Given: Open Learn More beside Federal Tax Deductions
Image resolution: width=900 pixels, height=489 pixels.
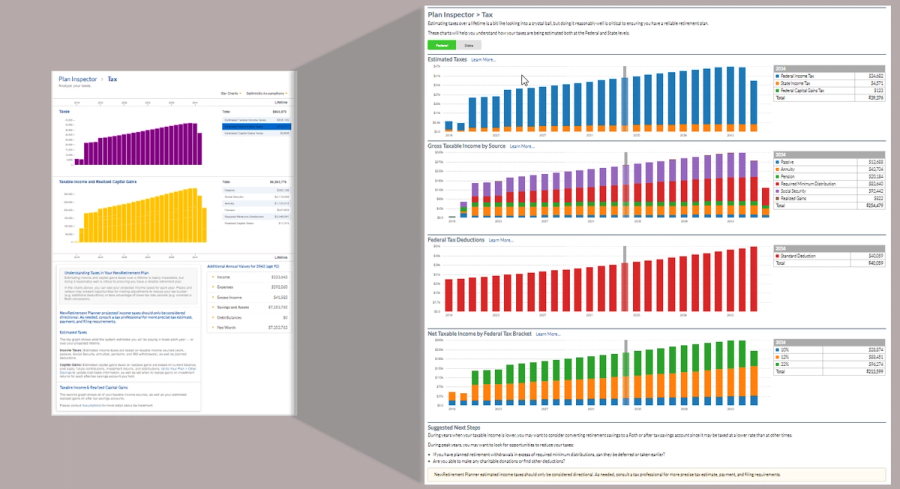Looking at the screenshot, I should [x=501, y=240].
